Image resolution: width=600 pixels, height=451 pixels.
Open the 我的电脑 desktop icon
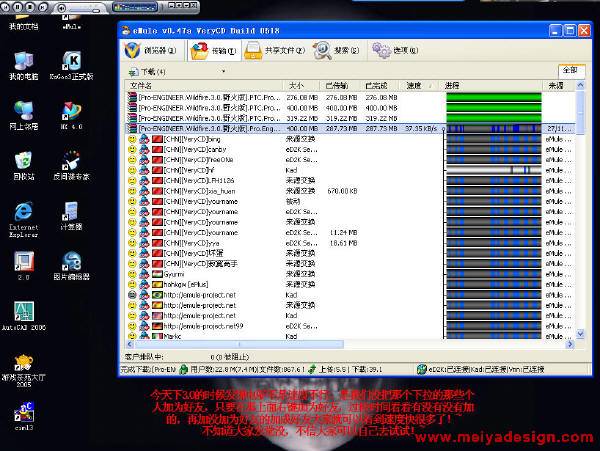pos(24,66)
